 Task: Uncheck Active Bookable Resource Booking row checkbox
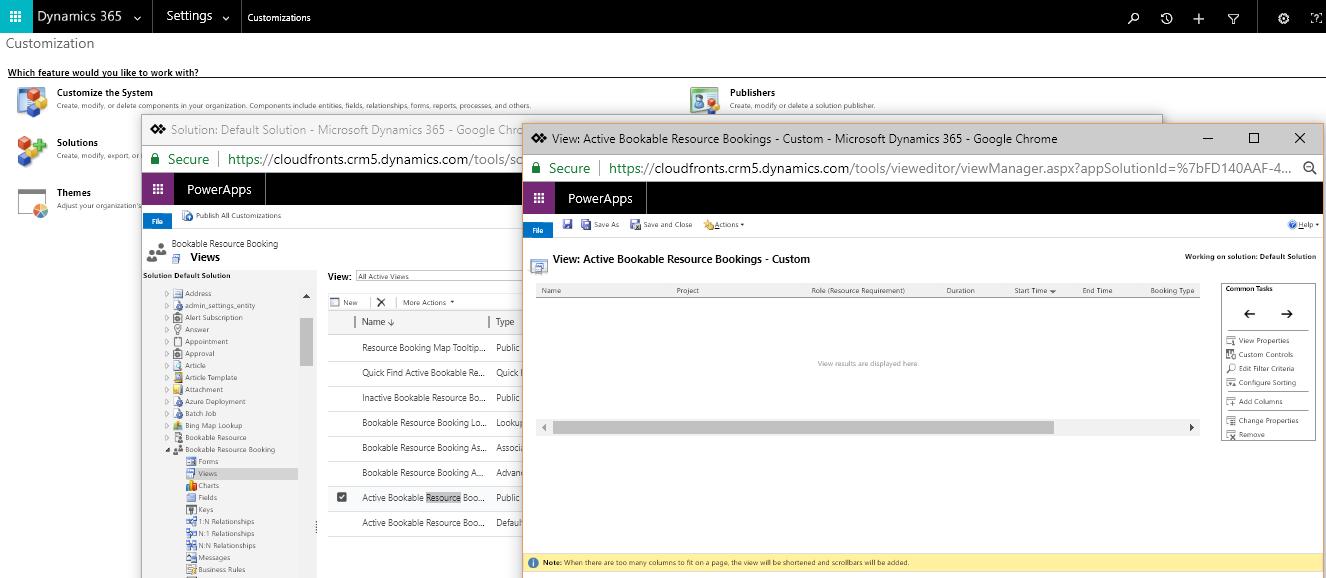342,497
